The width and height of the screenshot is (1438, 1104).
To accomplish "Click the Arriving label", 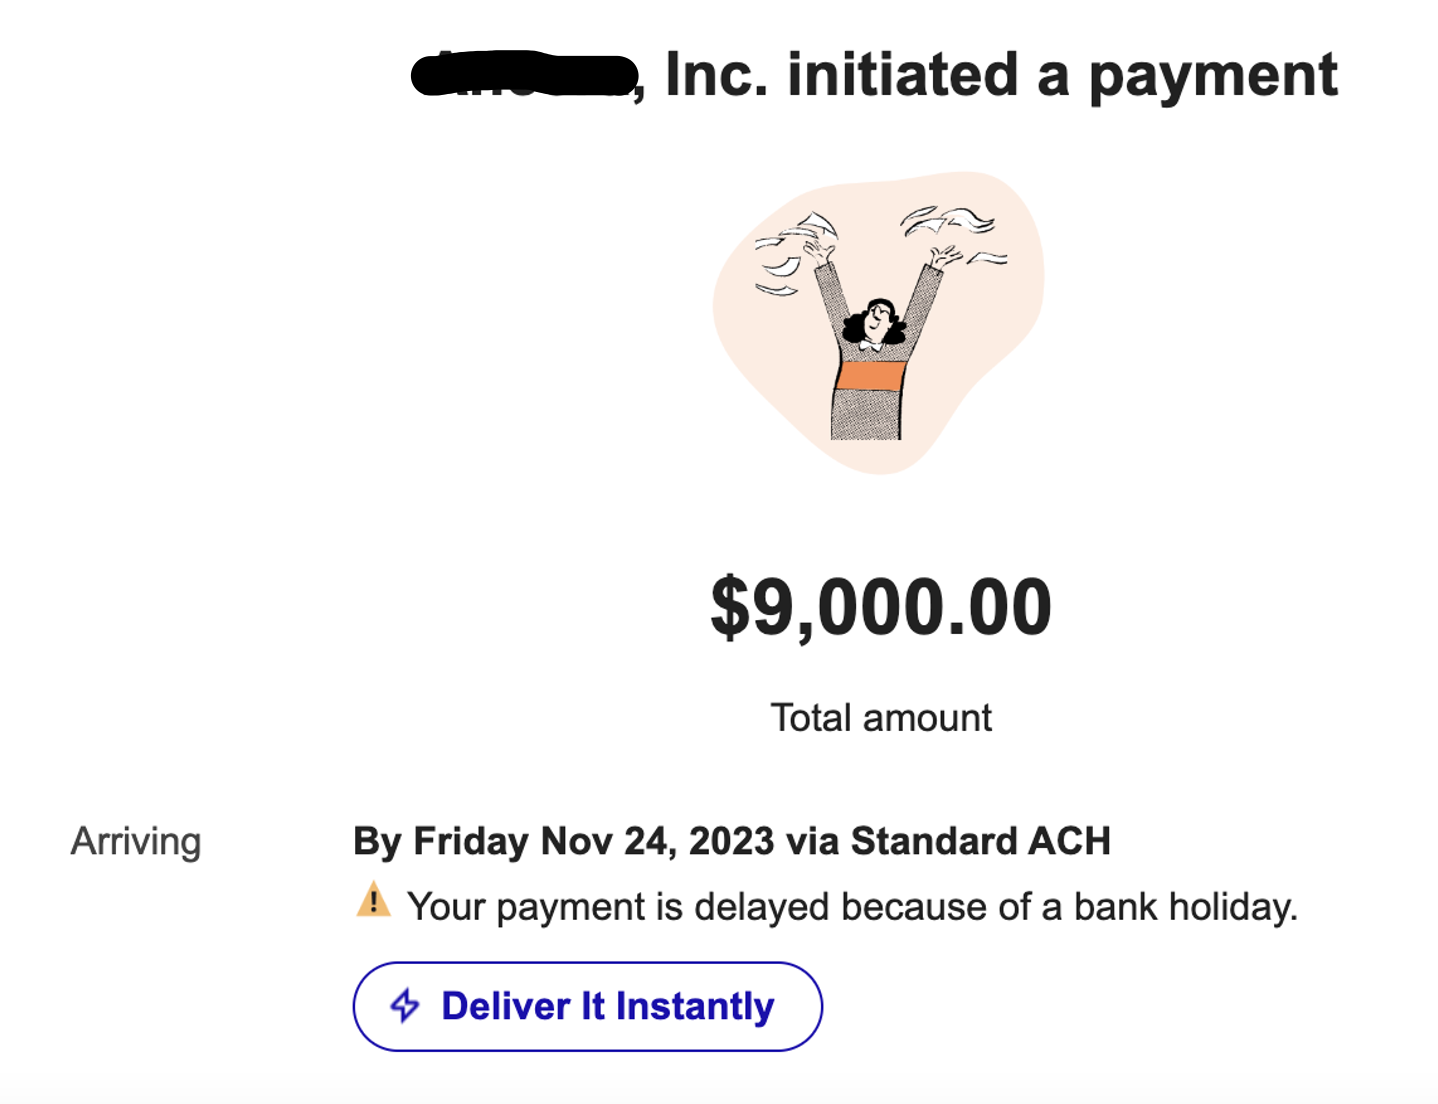I will [136, 842].
